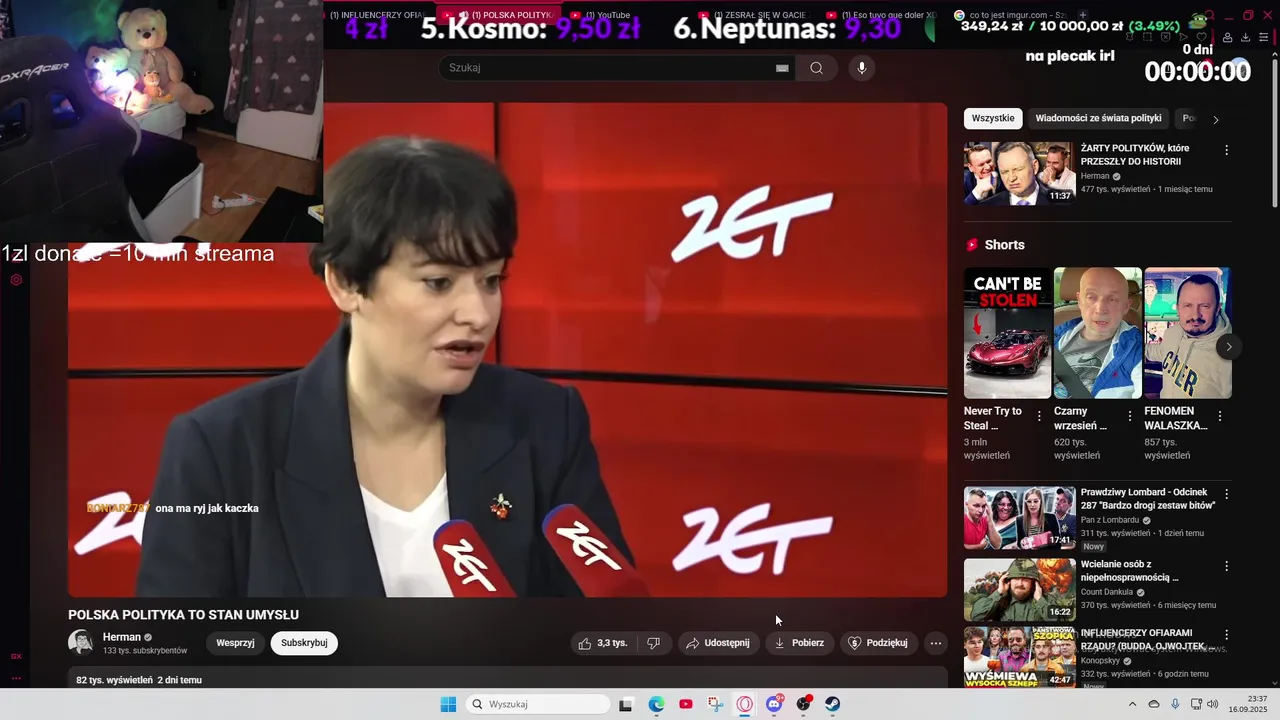1280x720 pixels.
Task: Switch to the INFLUENCERZY OFIA browser tab
Action: click(x=377, y=15)
